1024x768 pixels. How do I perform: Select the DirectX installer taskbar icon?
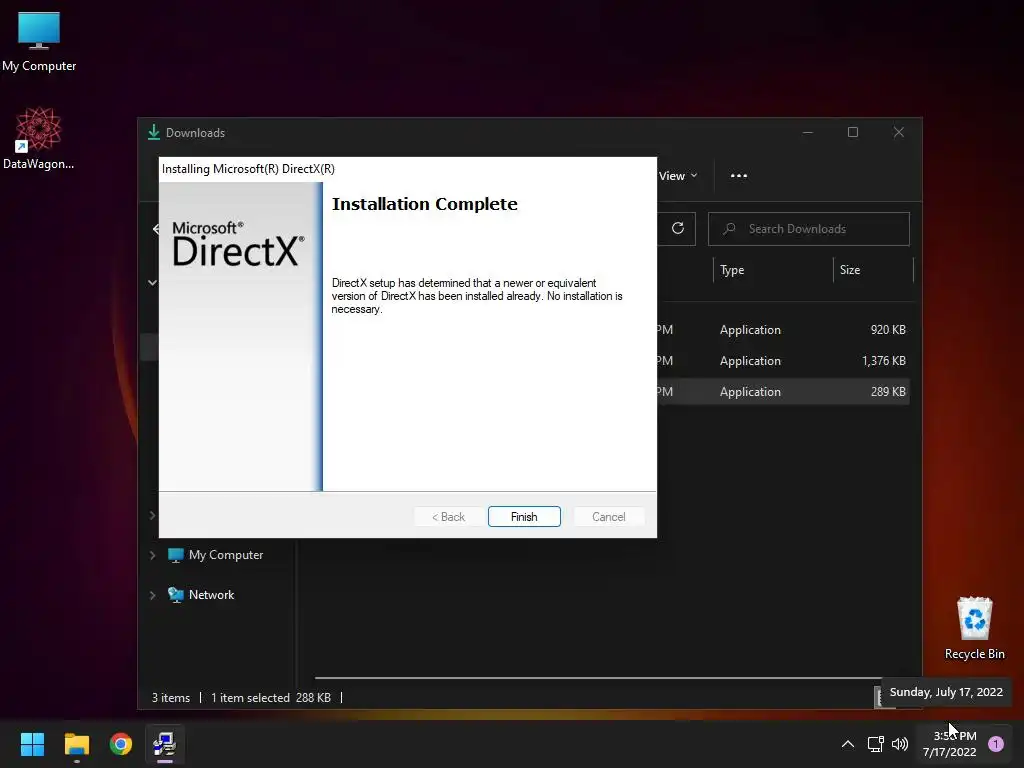[x=165, y=744]
